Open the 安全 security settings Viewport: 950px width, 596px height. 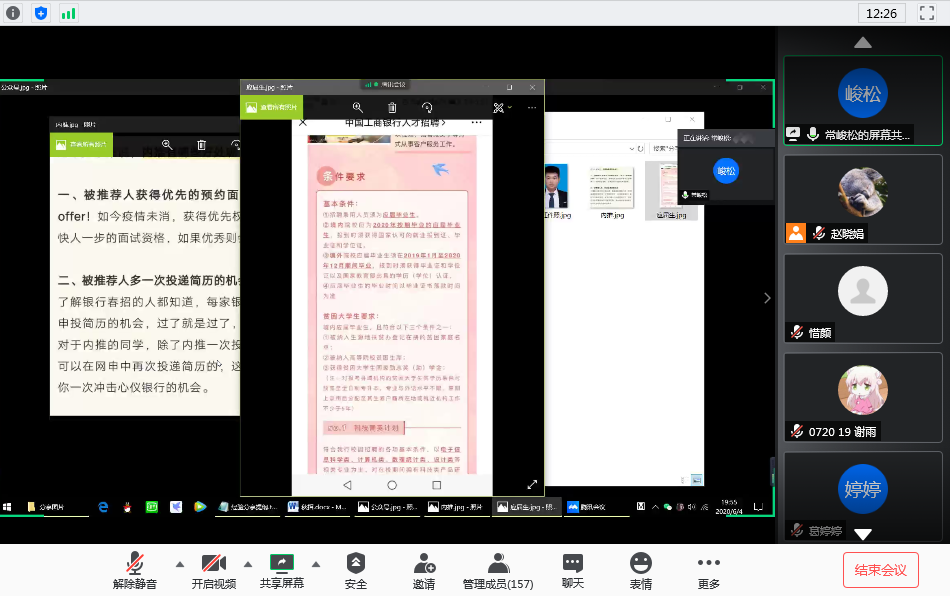[356, 569]
